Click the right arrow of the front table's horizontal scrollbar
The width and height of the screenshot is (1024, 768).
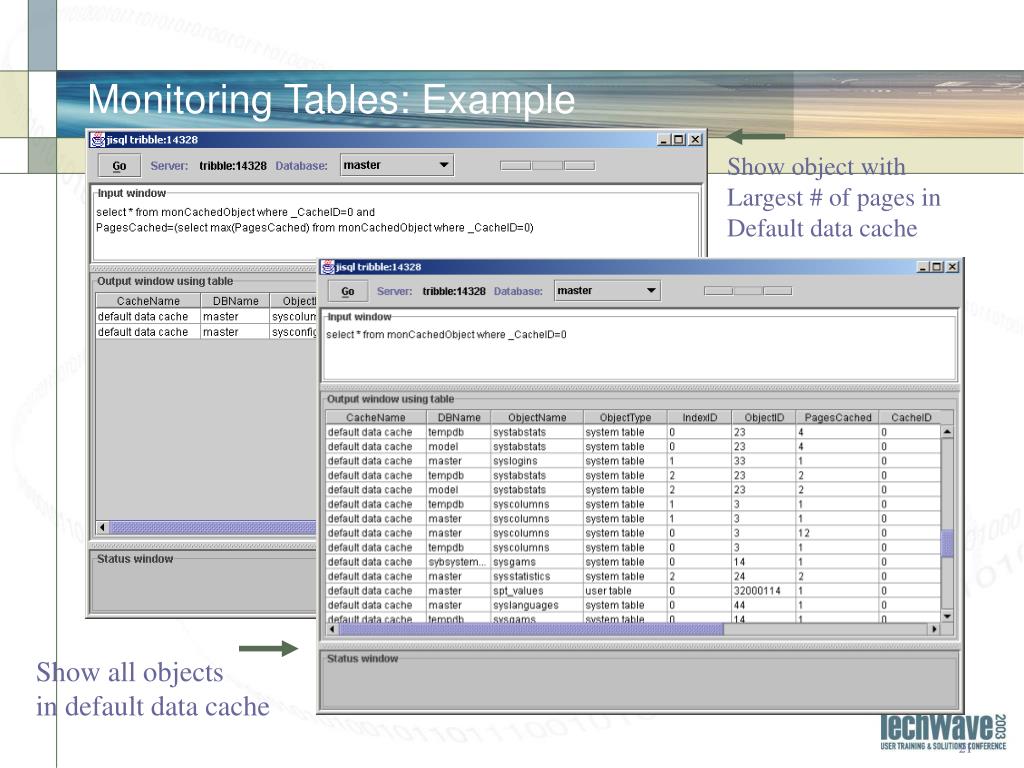(935, 630)
